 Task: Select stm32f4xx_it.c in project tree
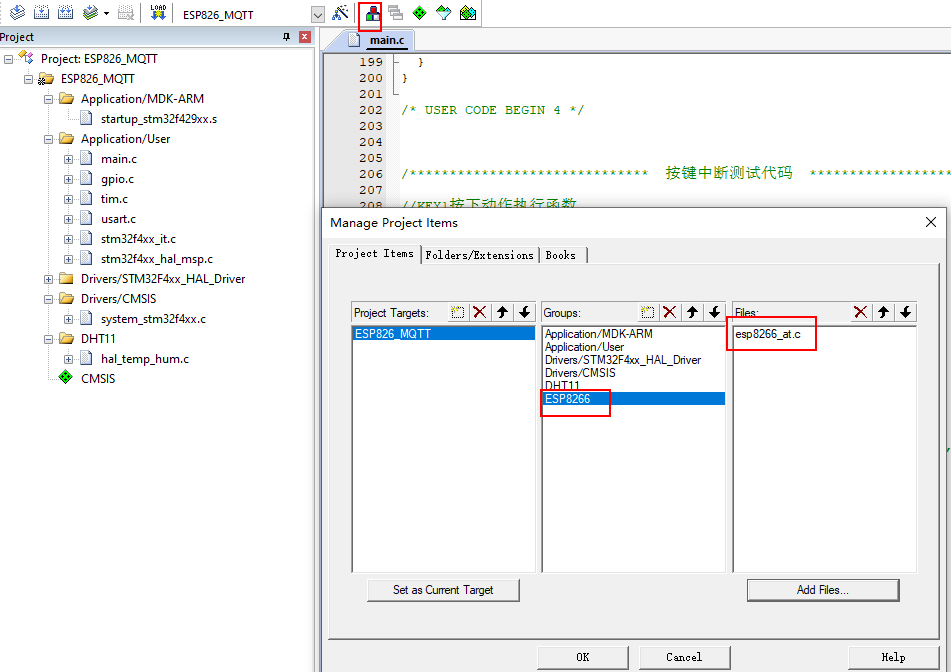pos(138,239)
